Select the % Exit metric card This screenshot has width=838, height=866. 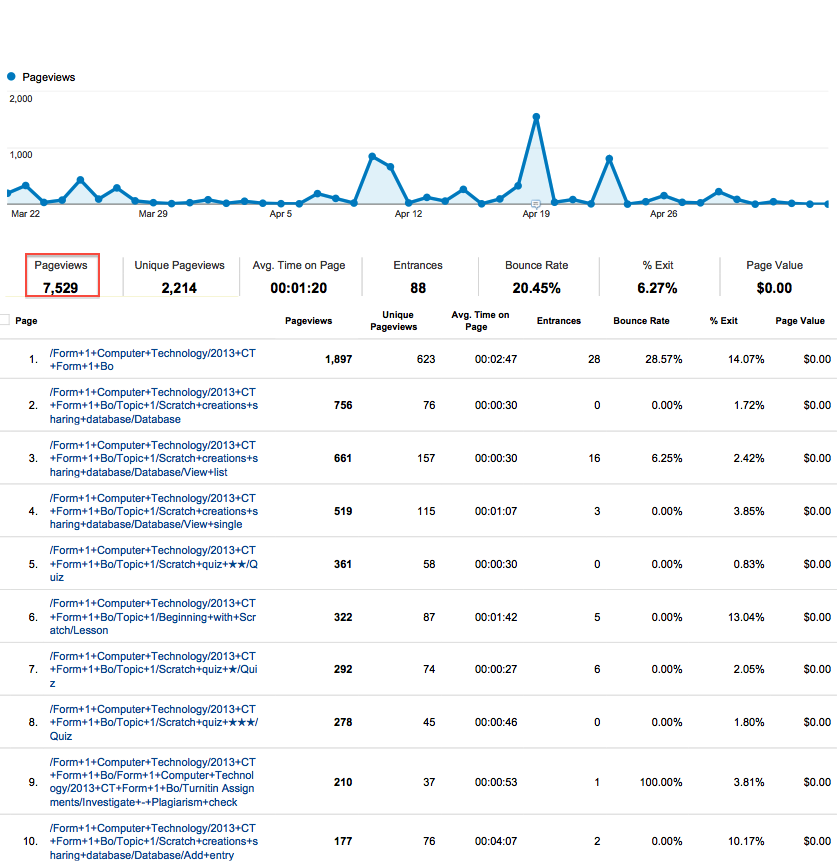(x=657, y=273)
